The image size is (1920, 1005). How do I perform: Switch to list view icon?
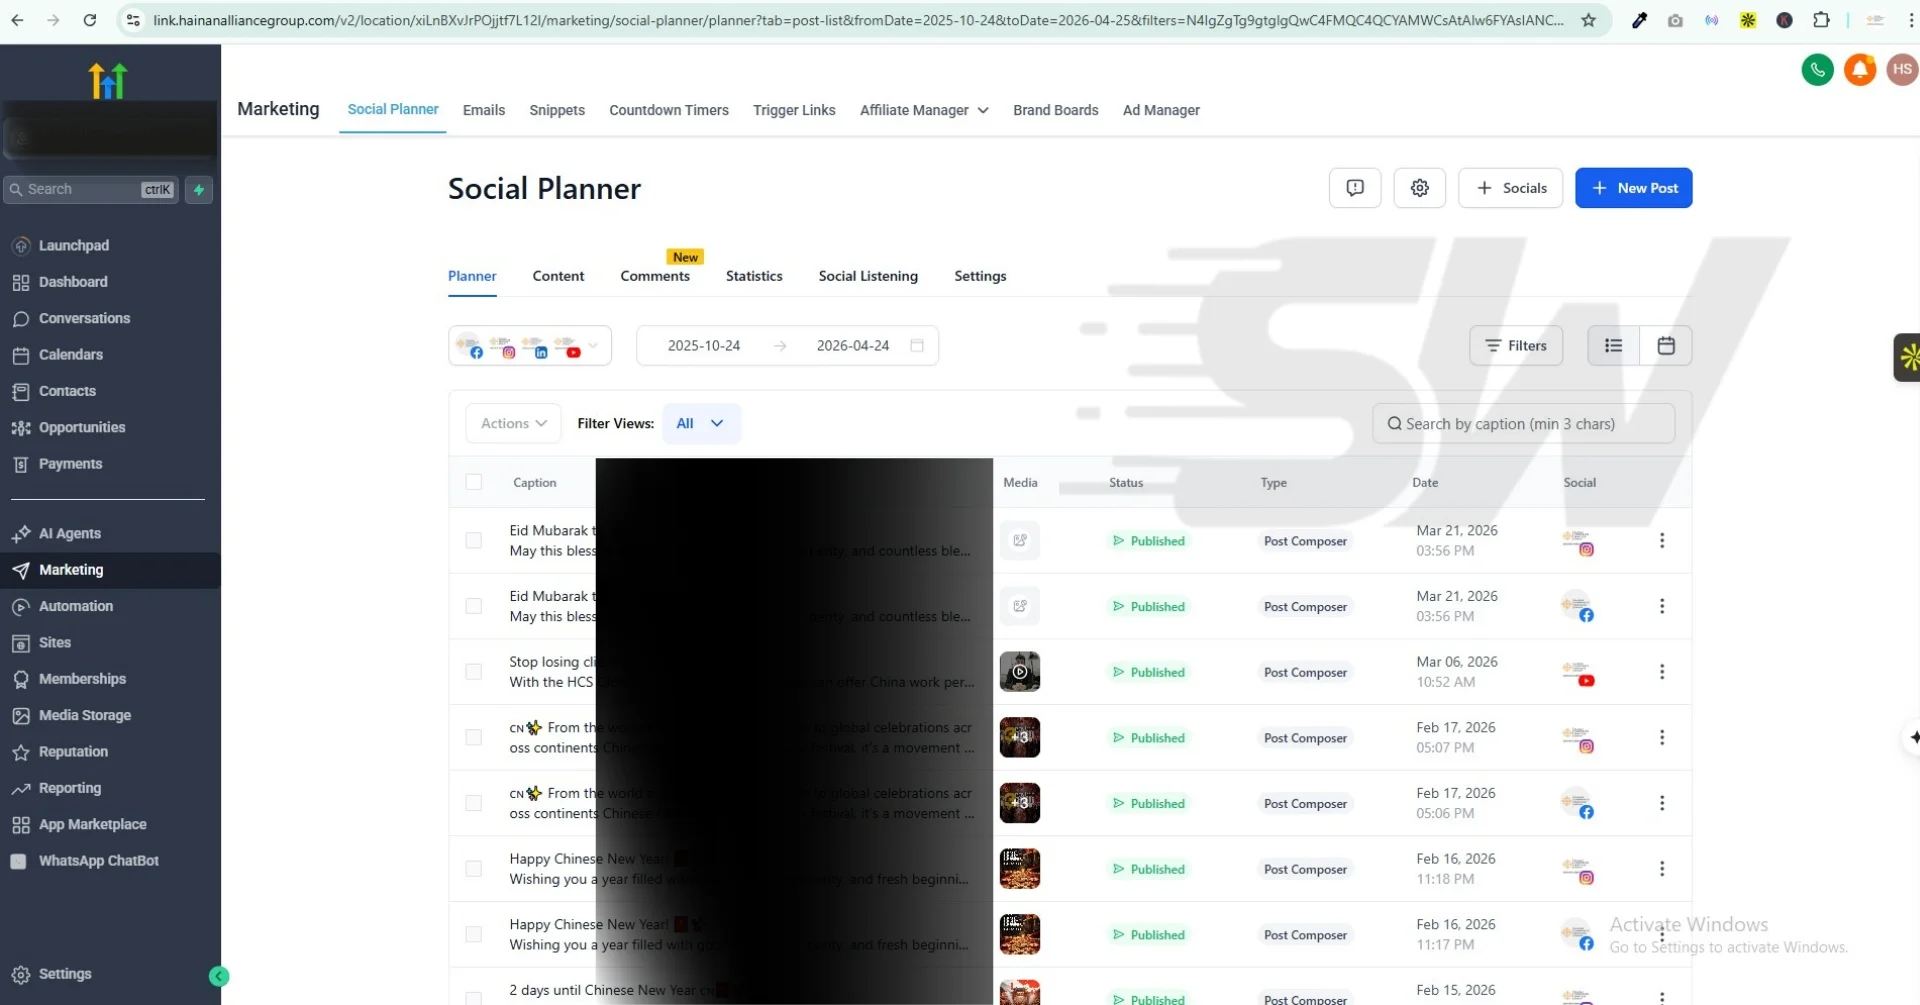coord(1613,346)
